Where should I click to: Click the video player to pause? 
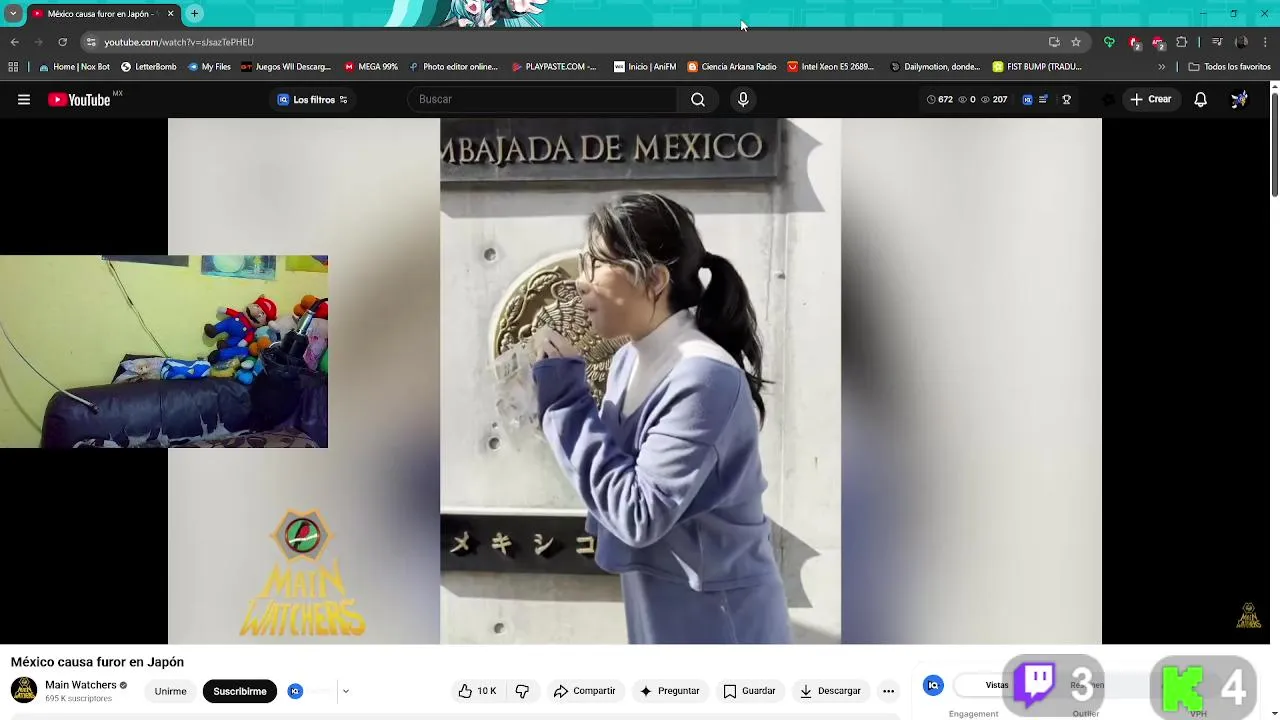(635, 381)
